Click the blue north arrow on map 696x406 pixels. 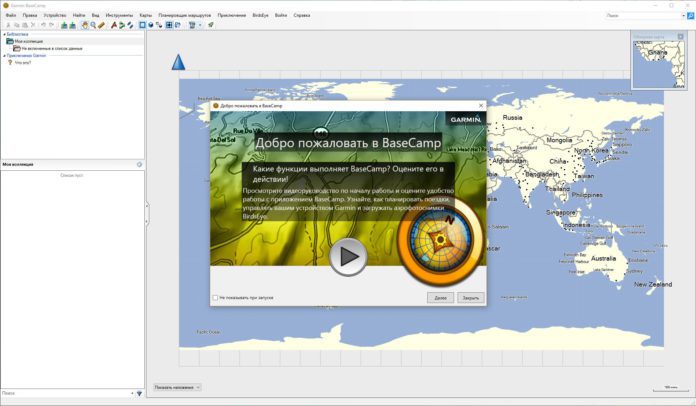(178, 62)
